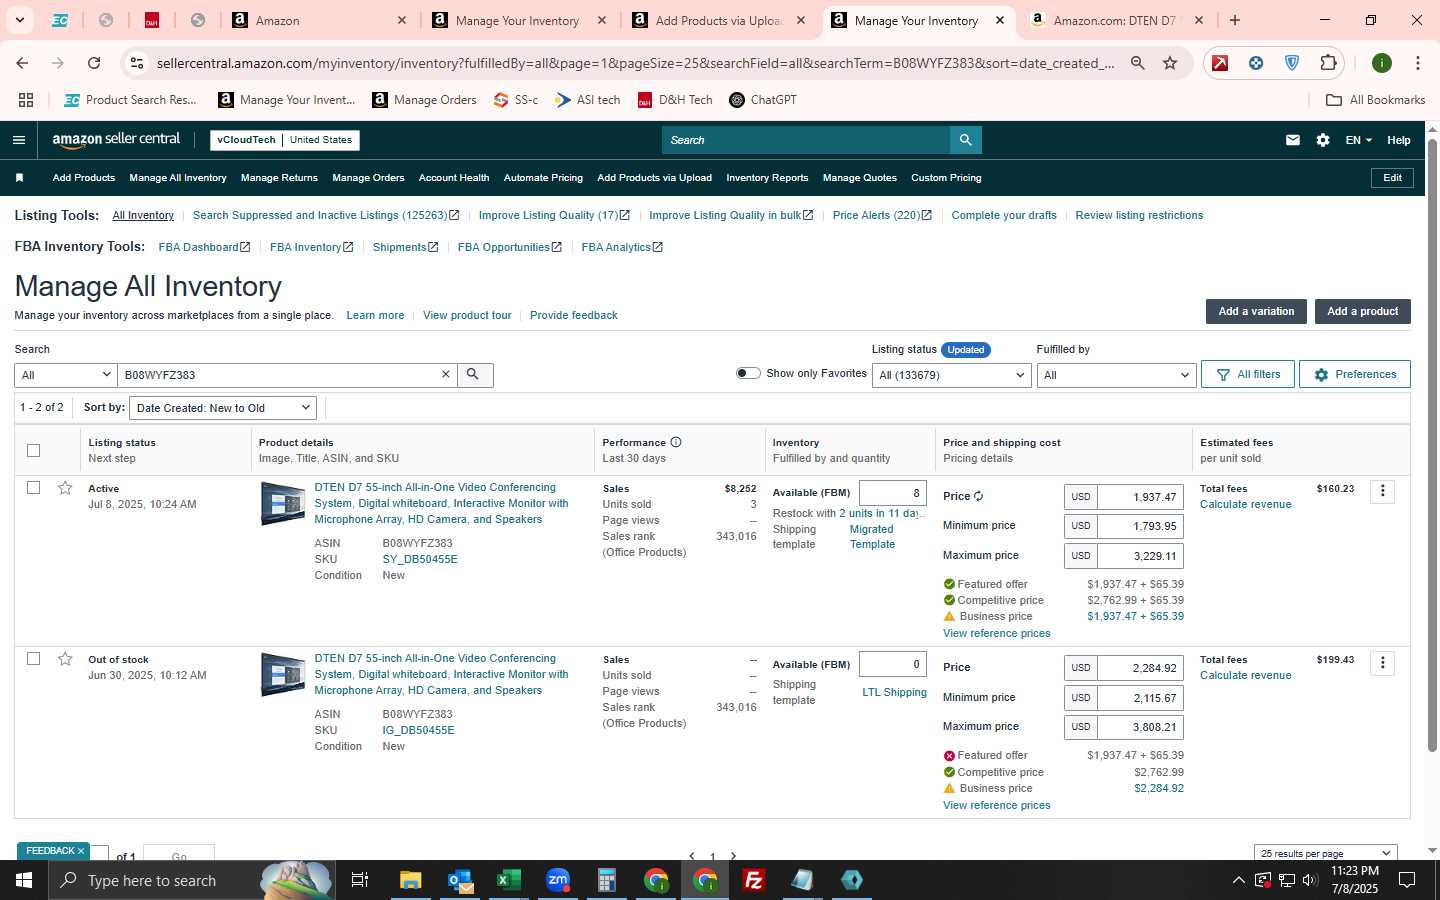1440x900 pixels.
Task: Click the price field showing 1,937.47
Action: tap(1140, 497)
